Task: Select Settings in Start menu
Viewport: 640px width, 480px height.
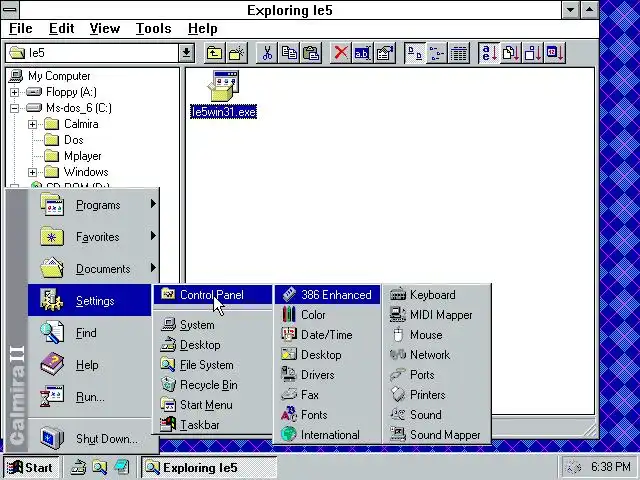Action: pos(89,300)
